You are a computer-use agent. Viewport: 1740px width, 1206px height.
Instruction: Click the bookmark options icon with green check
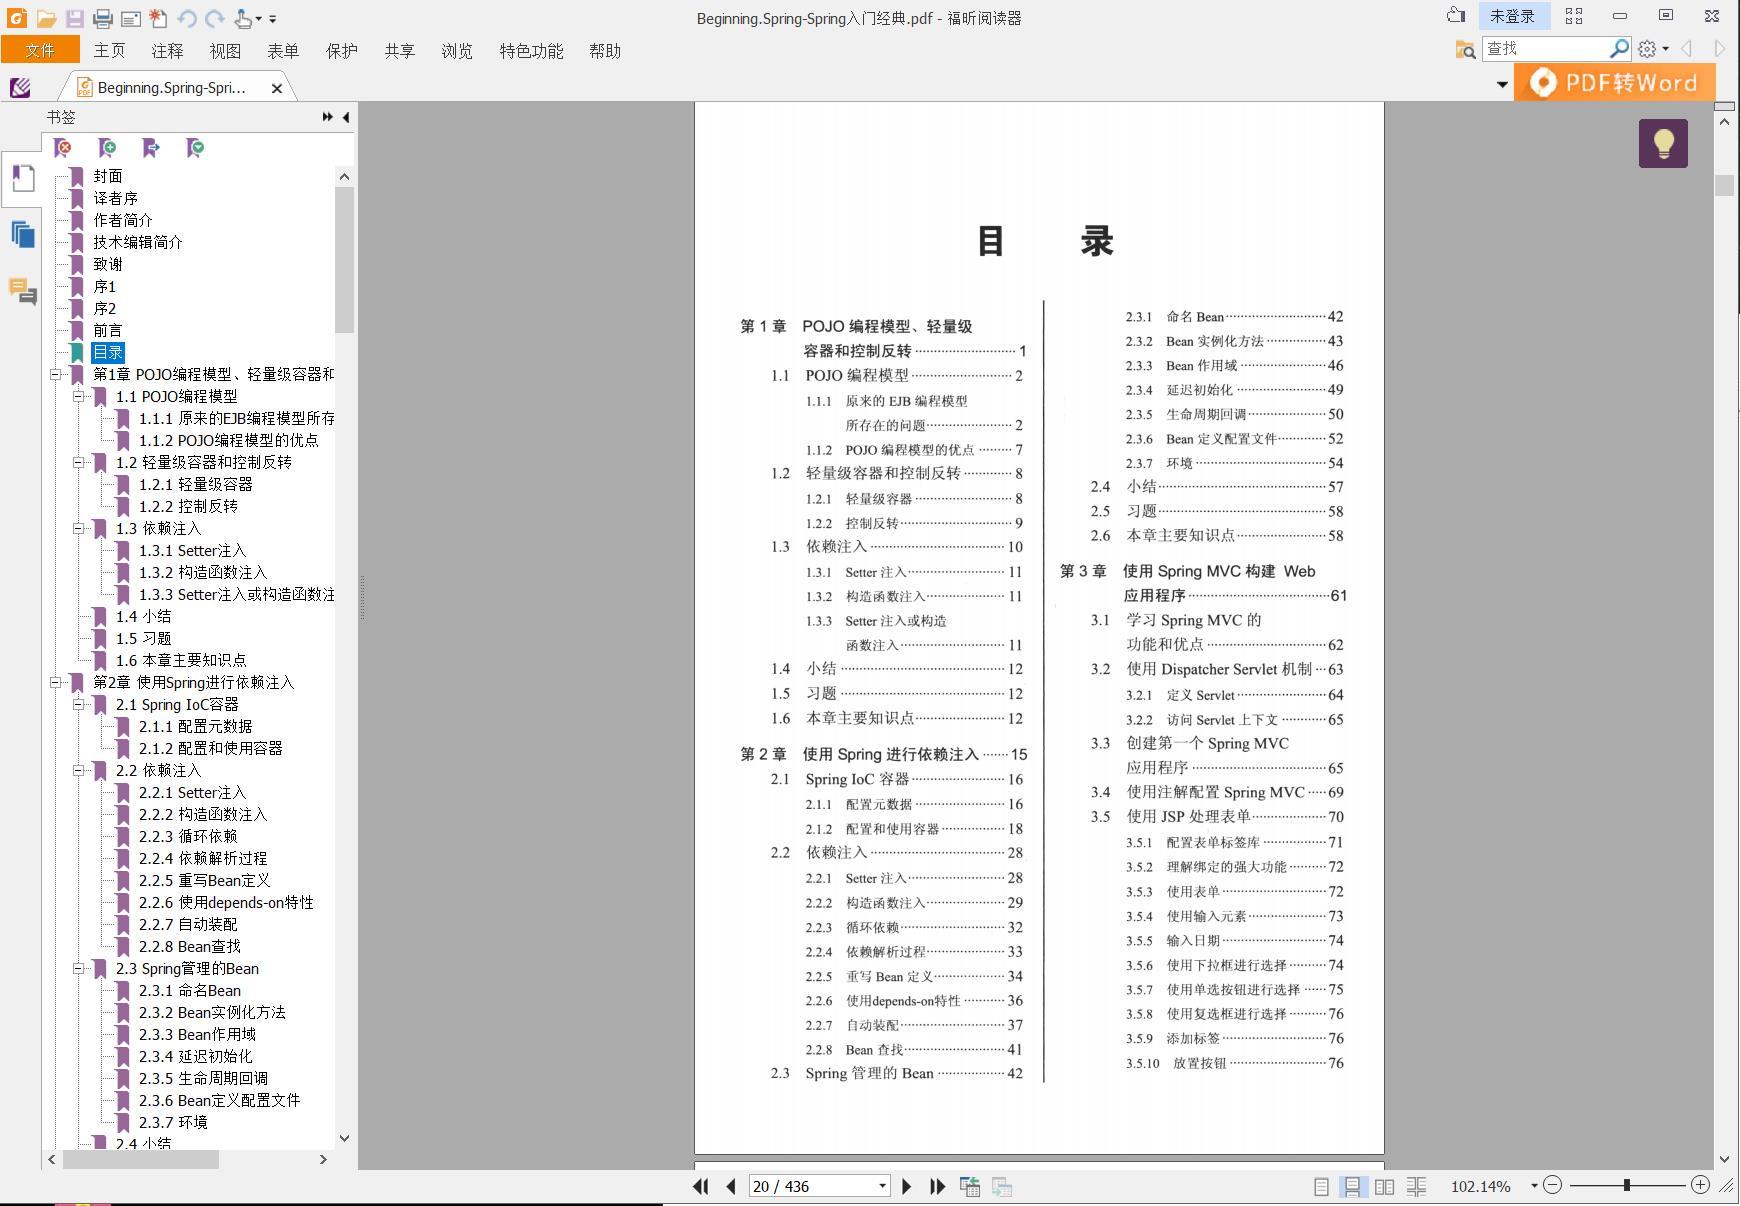pos(195,148)
